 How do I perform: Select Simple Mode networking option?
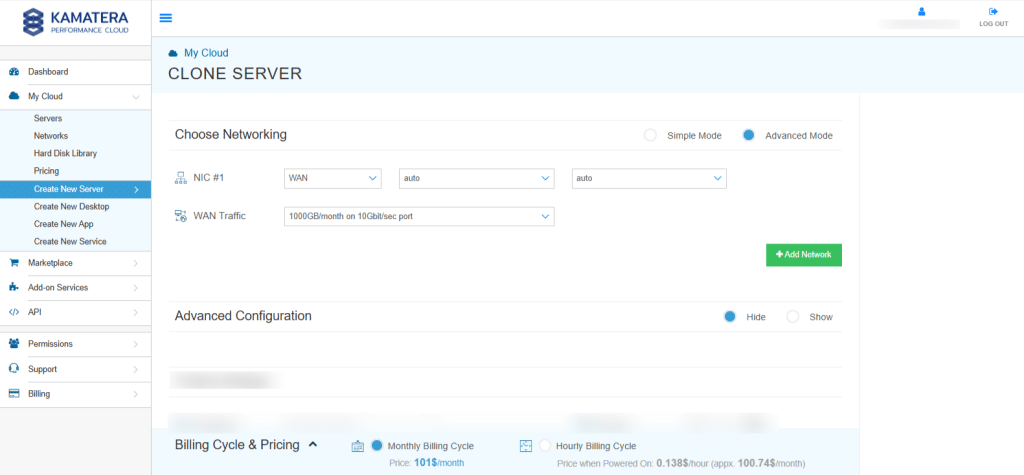(x=650, y=135)
